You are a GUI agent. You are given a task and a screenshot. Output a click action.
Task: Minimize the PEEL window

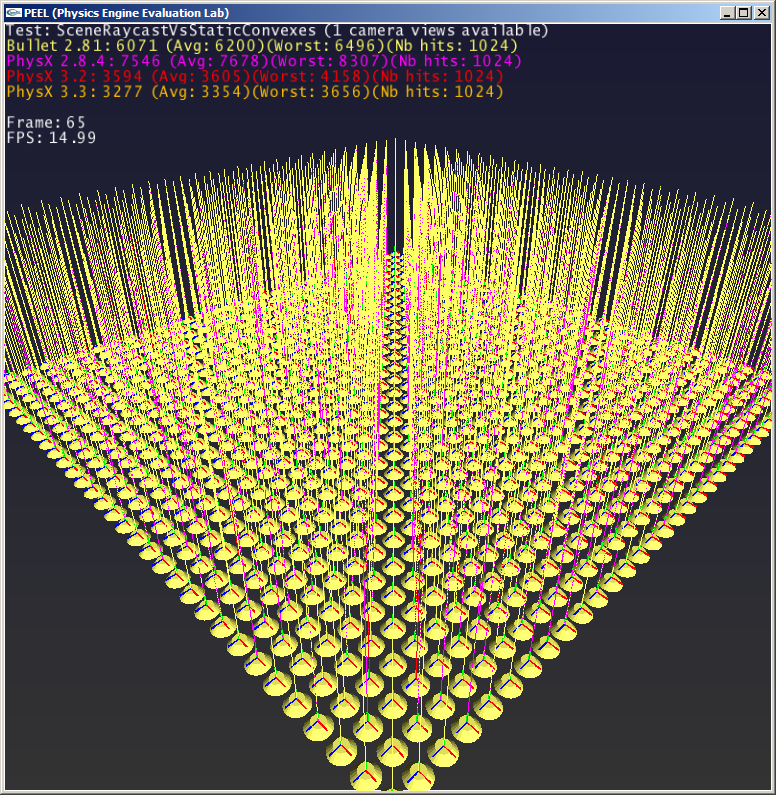(727, 13)
